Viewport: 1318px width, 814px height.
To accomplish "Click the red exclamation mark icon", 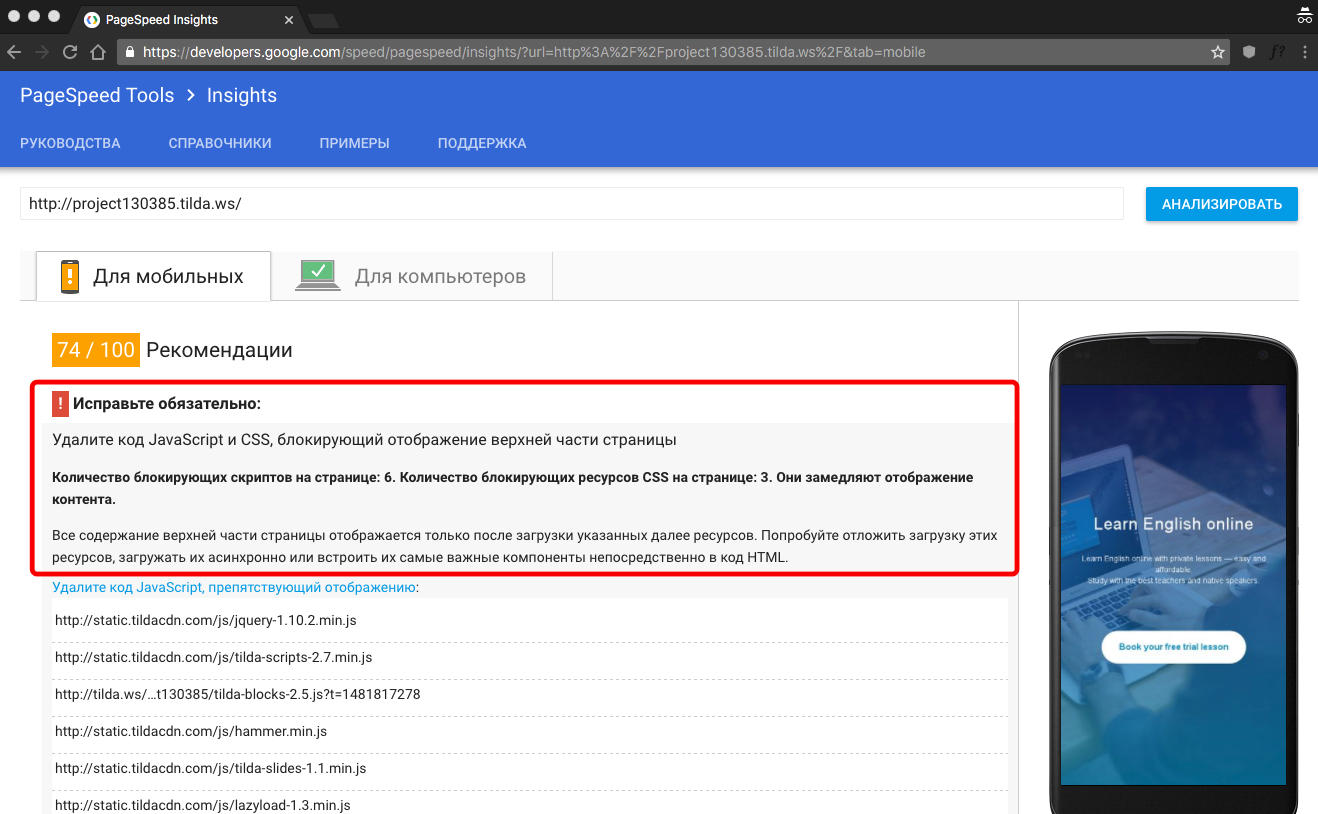I will click(x=60, y=404).
